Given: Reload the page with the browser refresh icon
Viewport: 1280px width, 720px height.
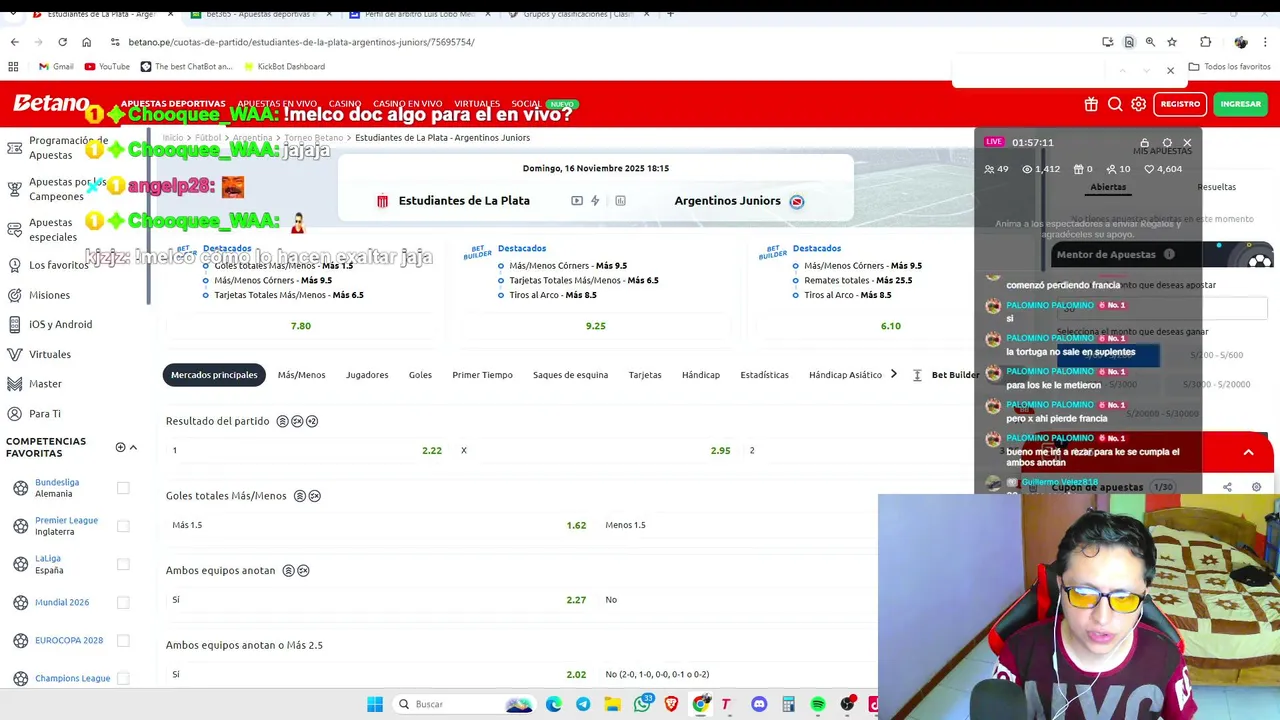Looking at the screenshot, I should coord(62,42).
